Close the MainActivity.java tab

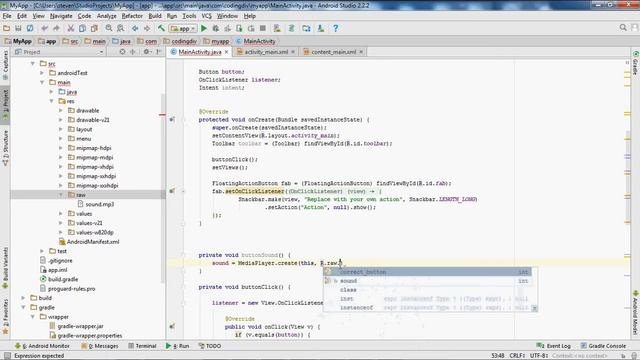pos(227,52)
